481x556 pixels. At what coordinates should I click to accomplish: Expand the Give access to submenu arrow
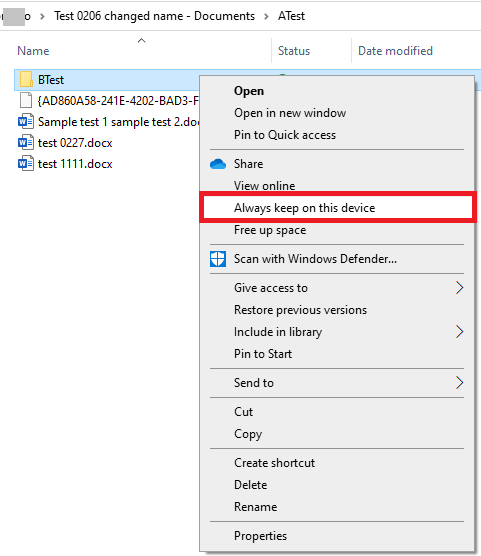[x=459, y=288]
